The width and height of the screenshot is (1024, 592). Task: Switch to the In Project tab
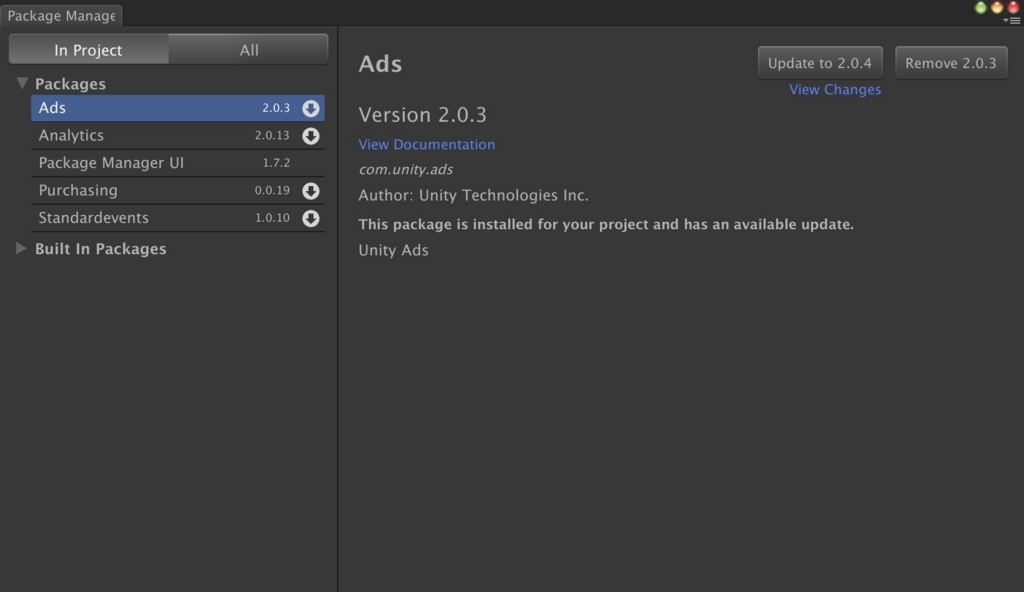[x=88, y=50]
